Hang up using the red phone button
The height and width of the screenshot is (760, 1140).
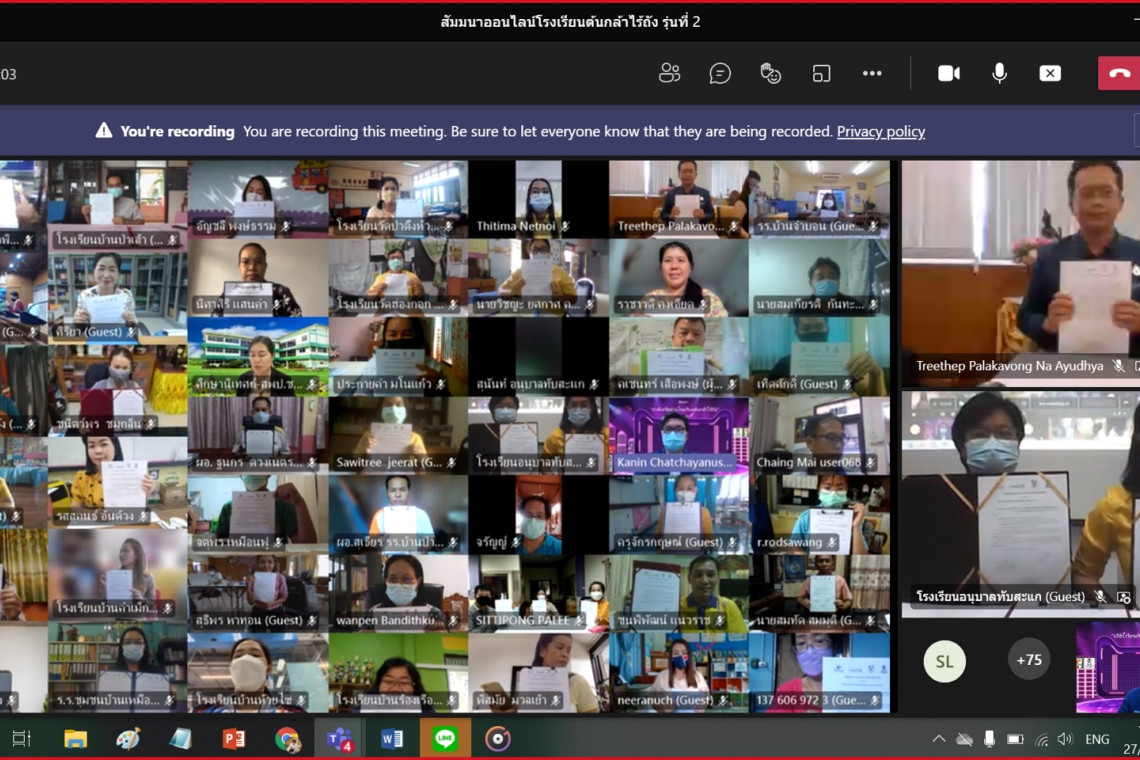[1119, 73]
